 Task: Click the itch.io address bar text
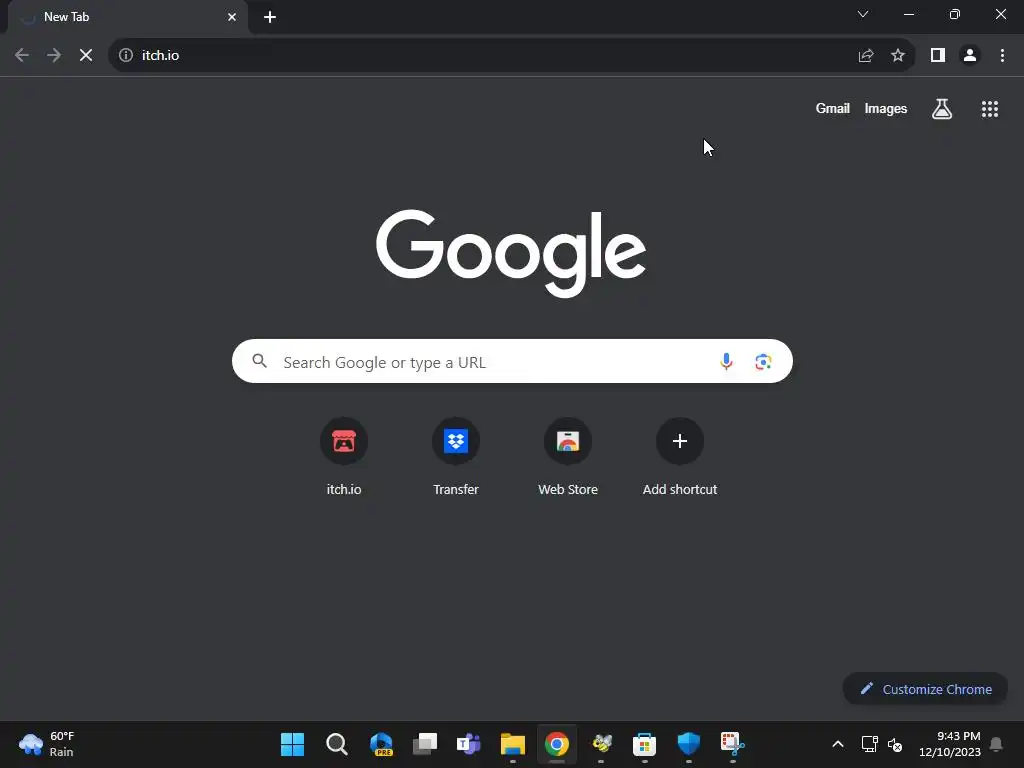[161, 56]
